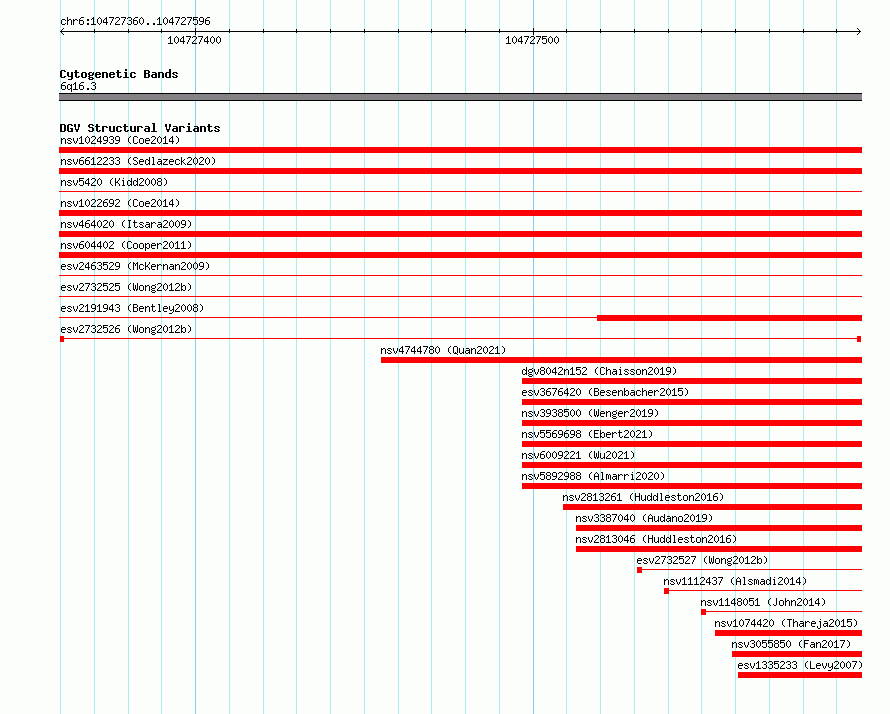890x714 pixels.
Task: Click the 104727400 ruler position label
Action: tap(194, 40)
